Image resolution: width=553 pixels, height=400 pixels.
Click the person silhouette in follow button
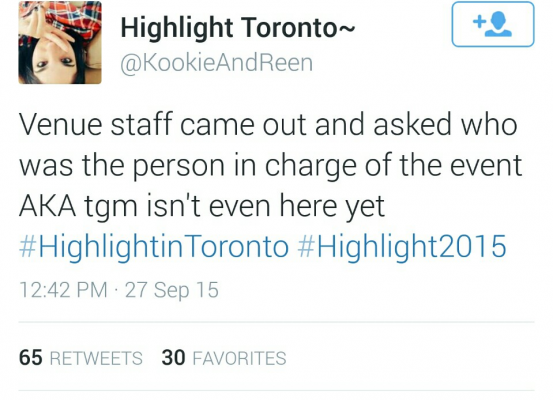click(x=498, y=24)
